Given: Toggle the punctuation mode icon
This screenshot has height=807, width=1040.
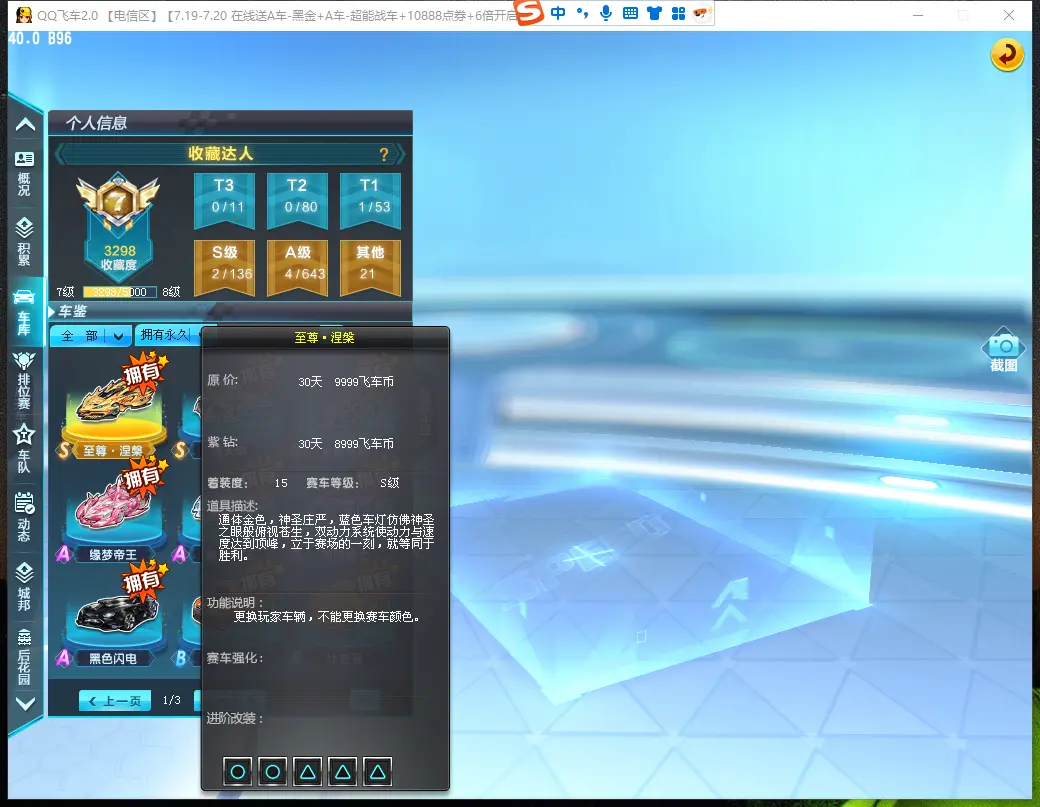Looking at the screenshot, I should [x=582, y=13].
